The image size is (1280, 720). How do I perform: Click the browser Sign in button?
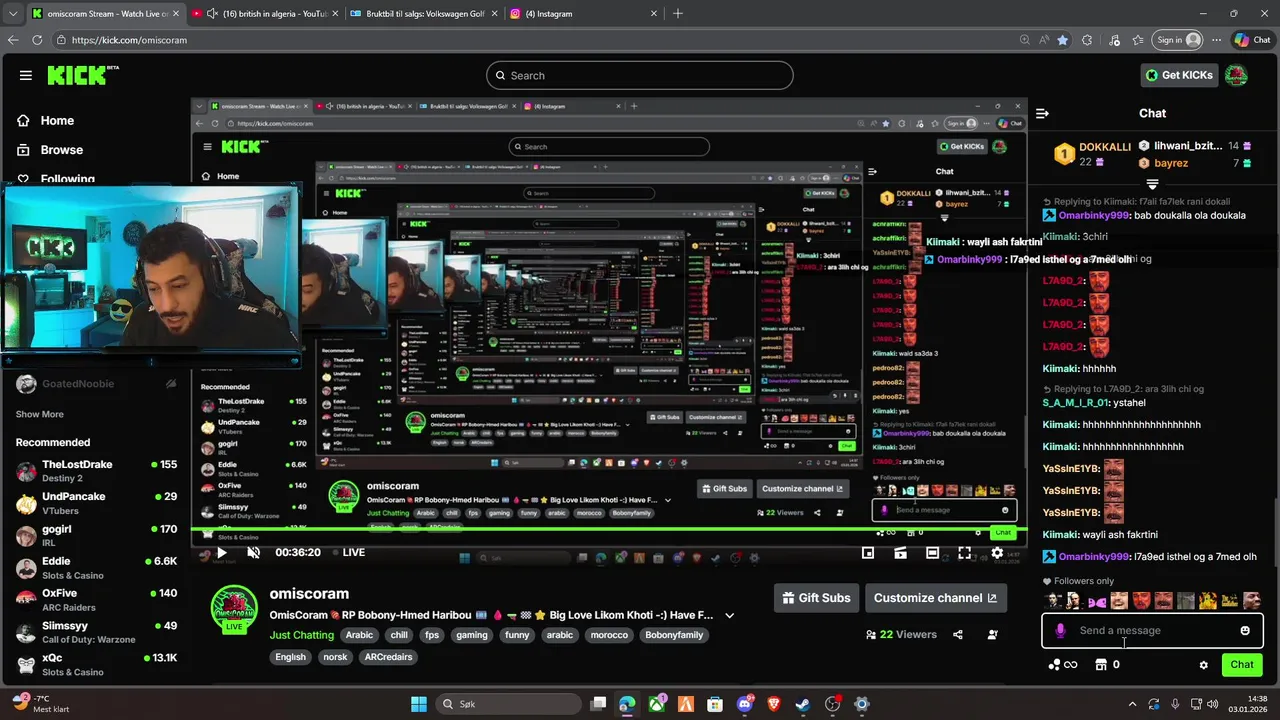(1178, 40)
